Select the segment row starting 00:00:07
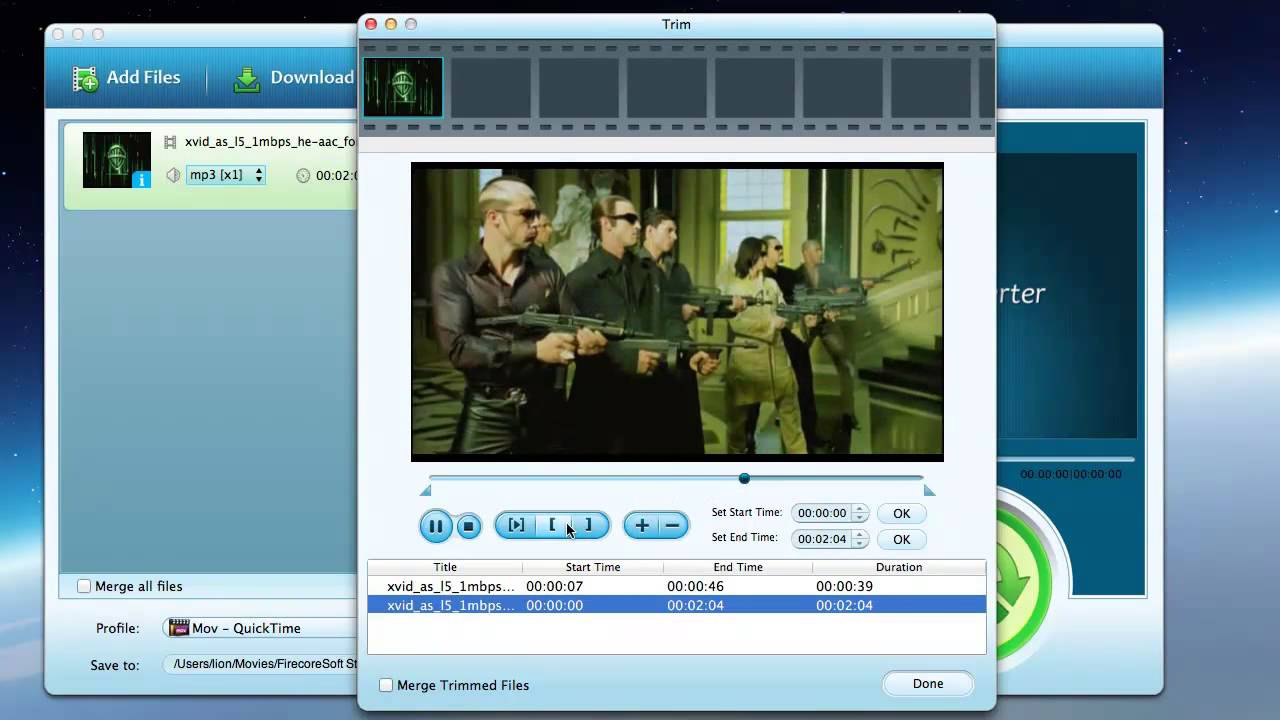The width and height of the screenshot is (1280, 720). pyautogui.click(x=677, y=586)
